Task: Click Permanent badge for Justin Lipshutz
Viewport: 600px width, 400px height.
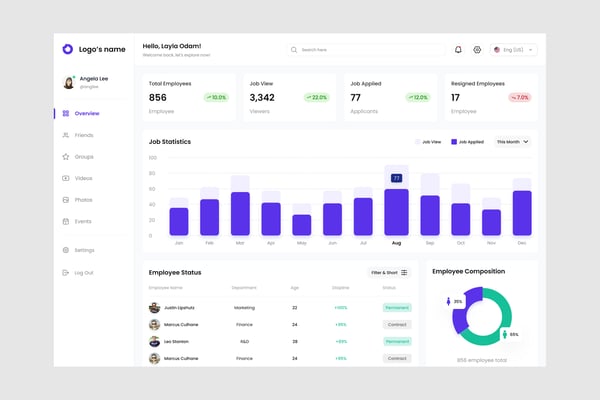Action: [x=397, y=307]
